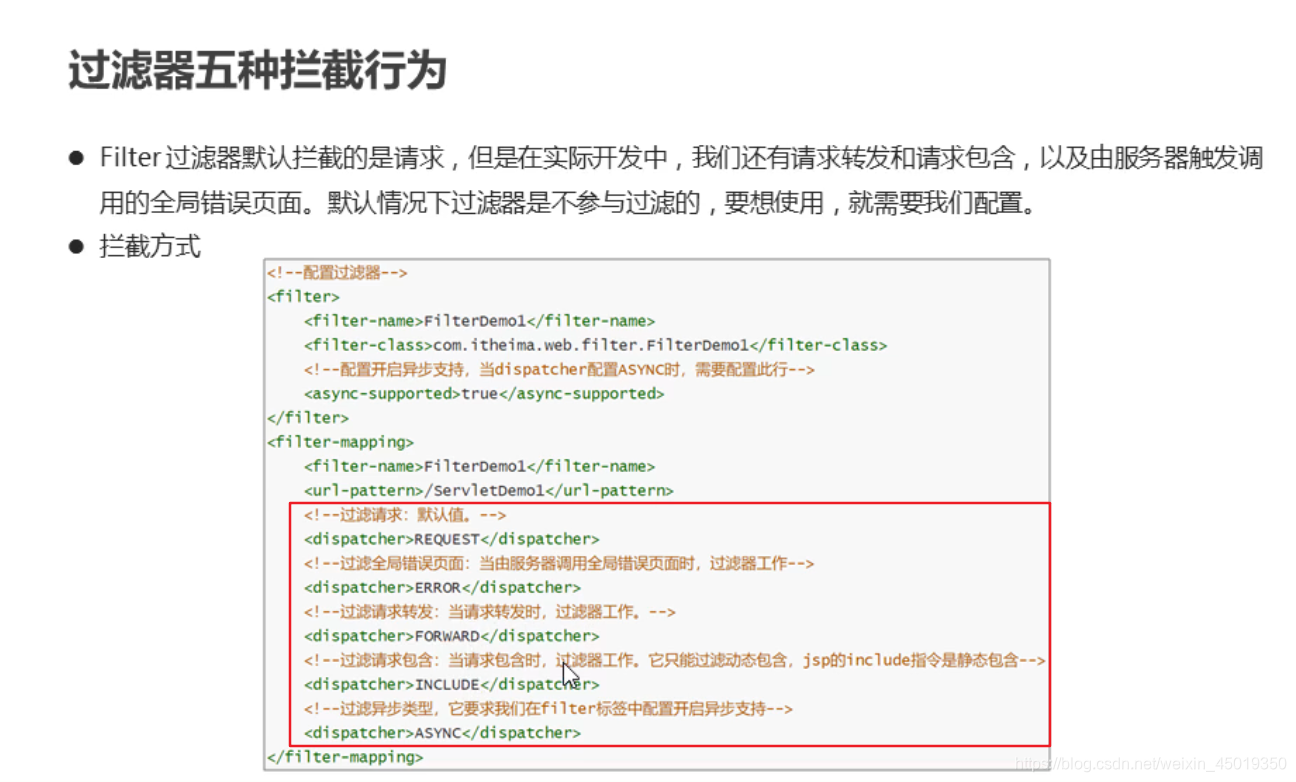Click the comment about 过滤请求包含
The image size is (1296, 782).
coord(675,660)
